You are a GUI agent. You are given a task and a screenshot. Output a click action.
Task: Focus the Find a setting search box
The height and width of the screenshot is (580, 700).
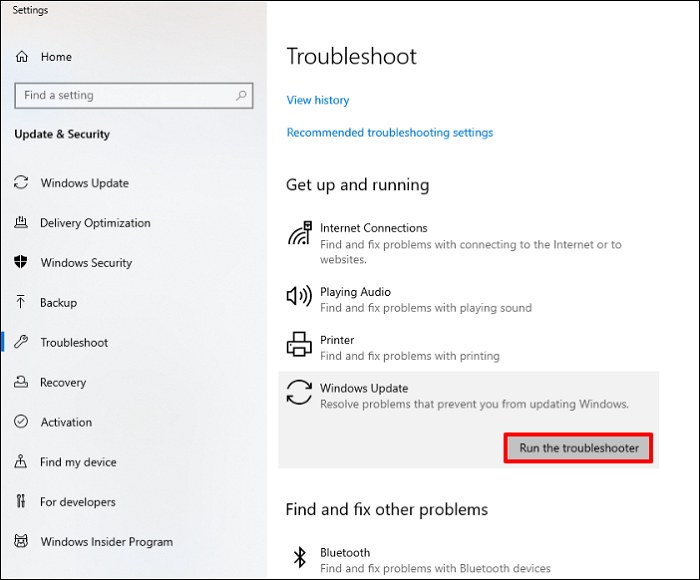click(125, 96)
